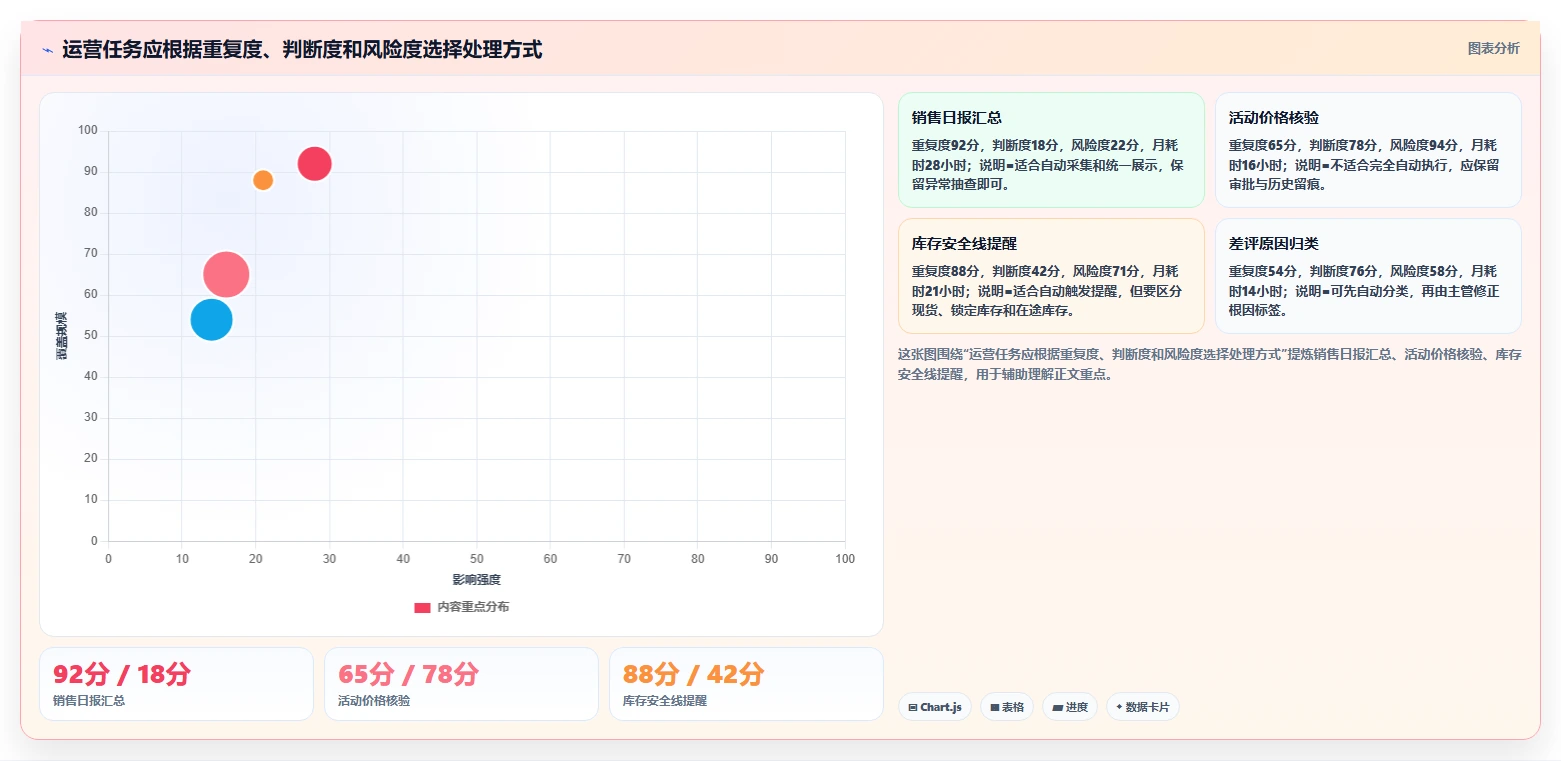The image size is (1561, 761).
Task: Click the 活动价格核验 caption under 65分 / 78分
Action: (x=374, y=701)
